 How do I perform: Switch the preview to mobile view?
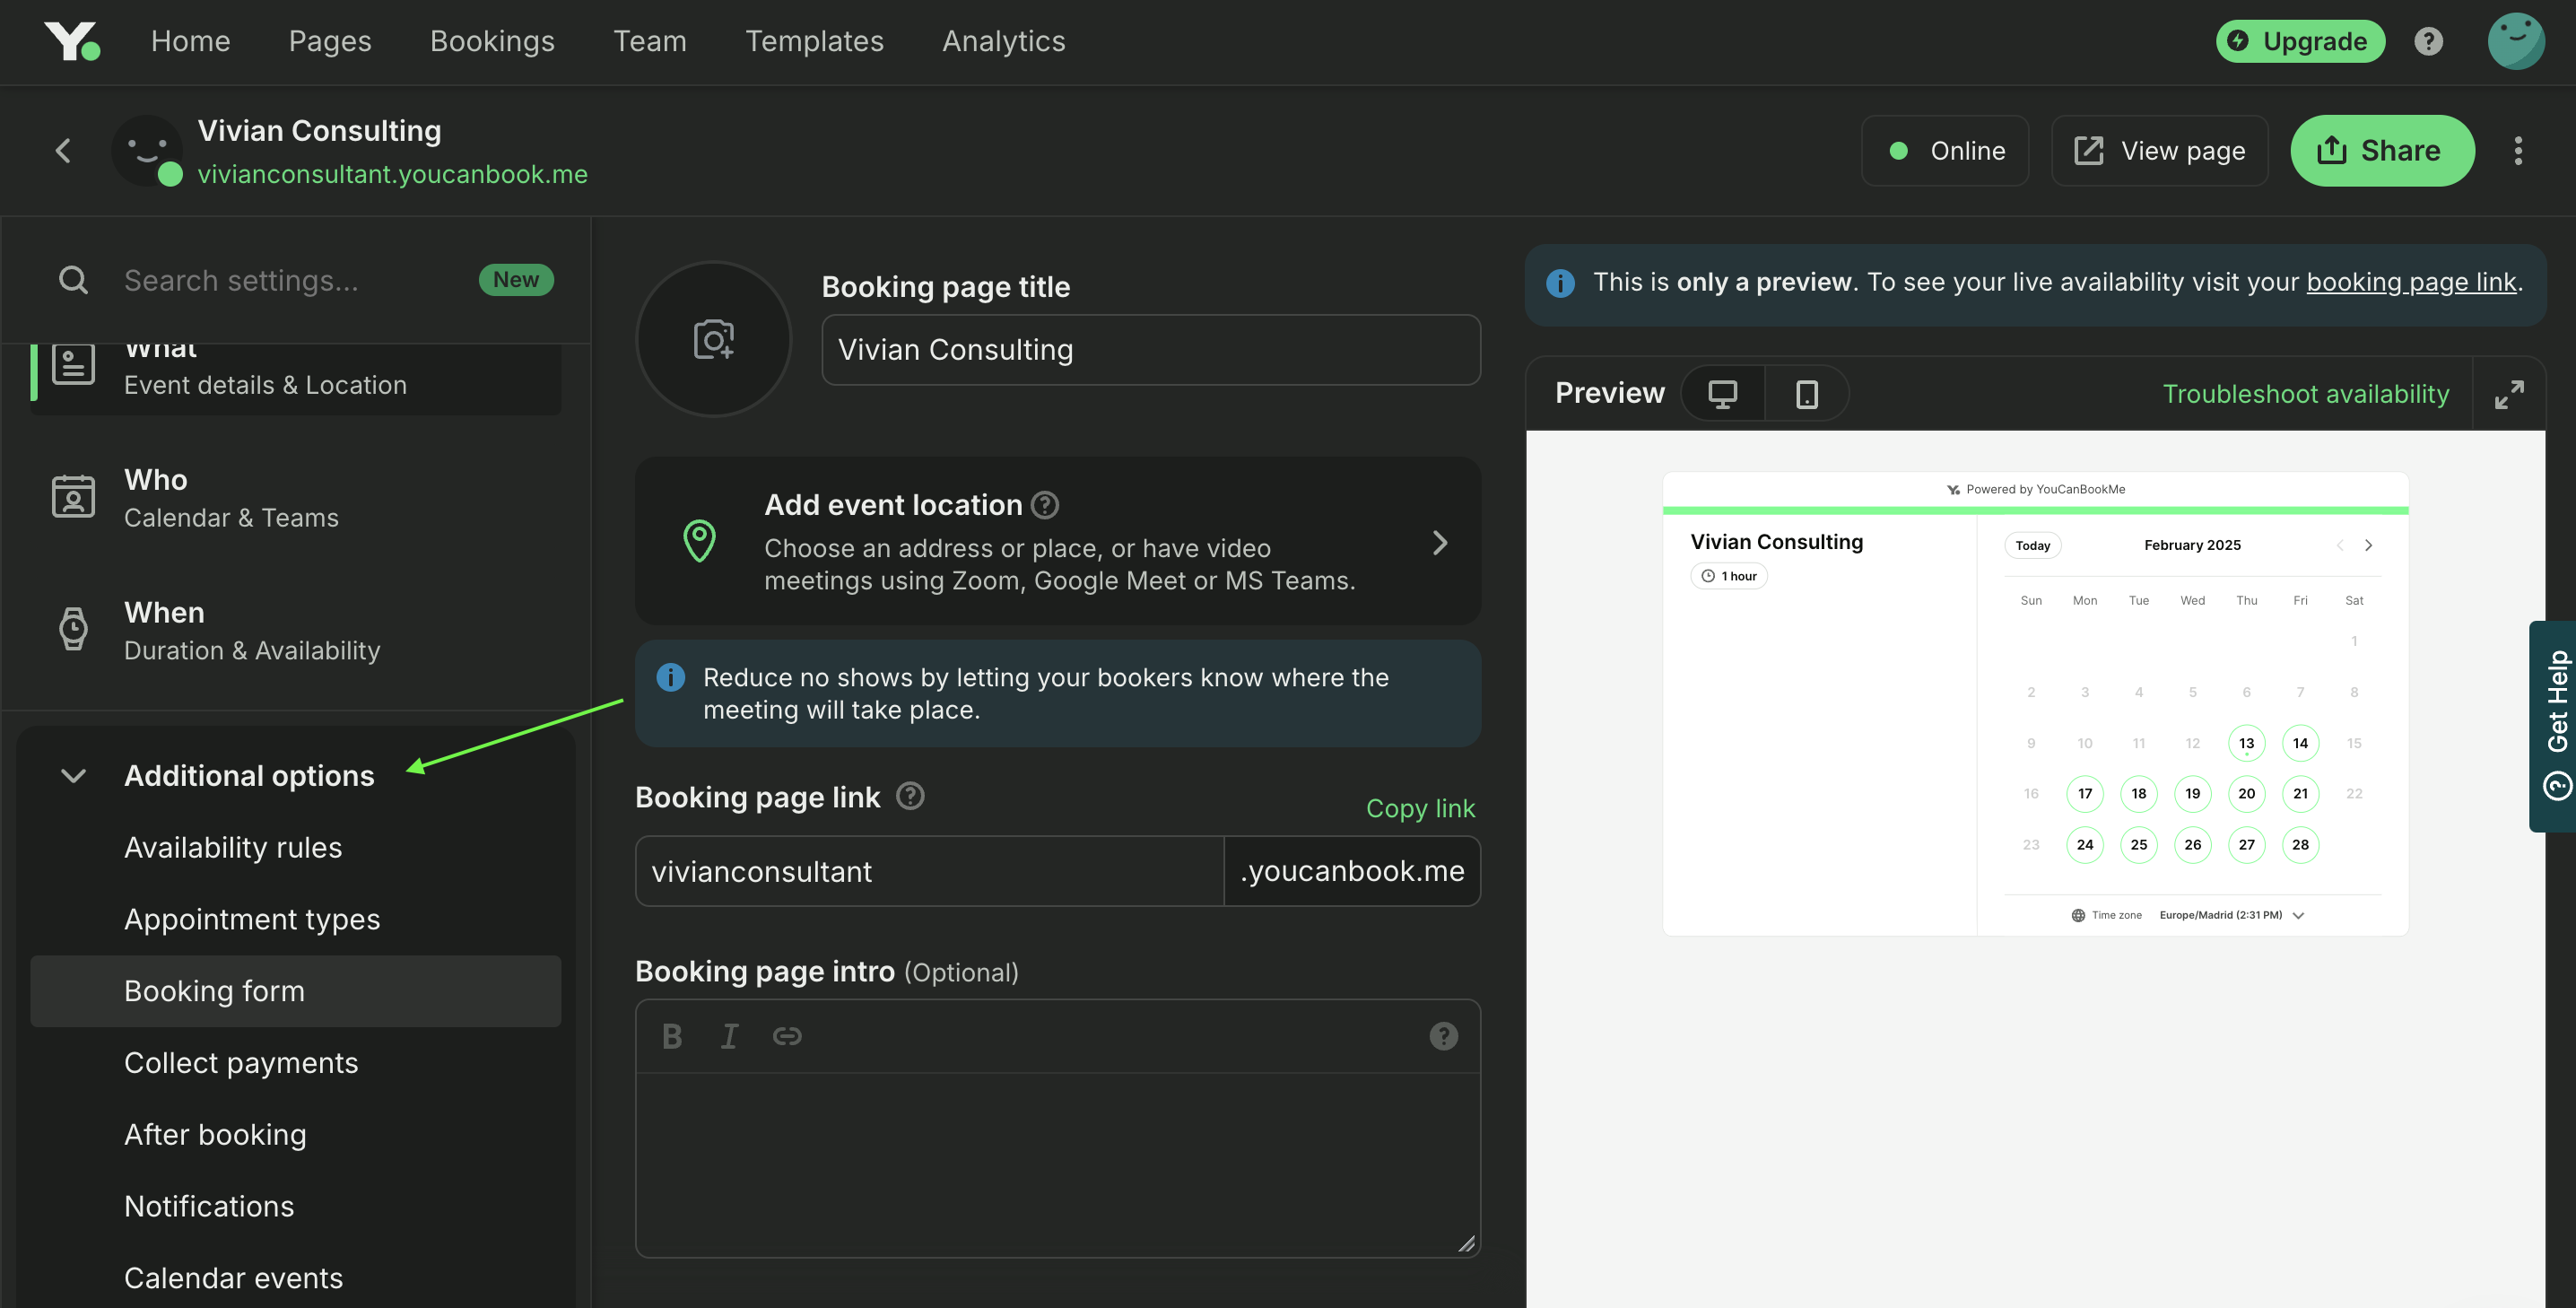pos(1806,393)
